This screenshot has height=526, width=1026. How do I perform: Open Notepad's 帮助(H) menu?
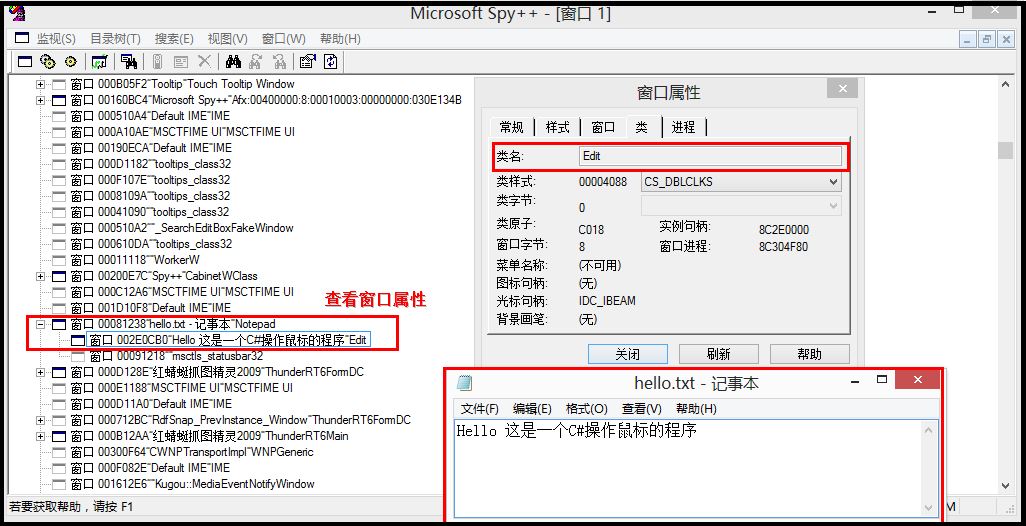pos(696,409)
